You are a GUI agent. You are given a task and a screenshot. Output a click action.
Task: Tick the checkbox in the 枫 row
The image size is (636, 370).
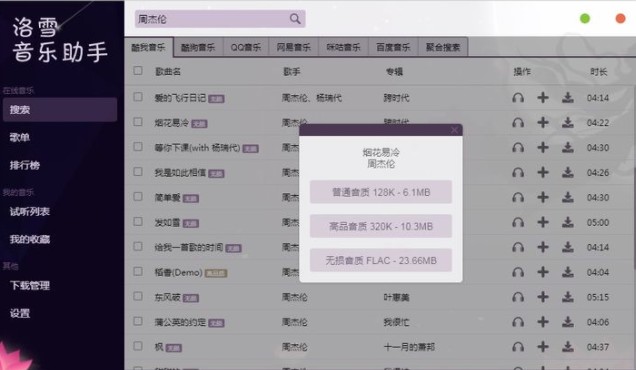pyautogui.click(x=138, y=346)
